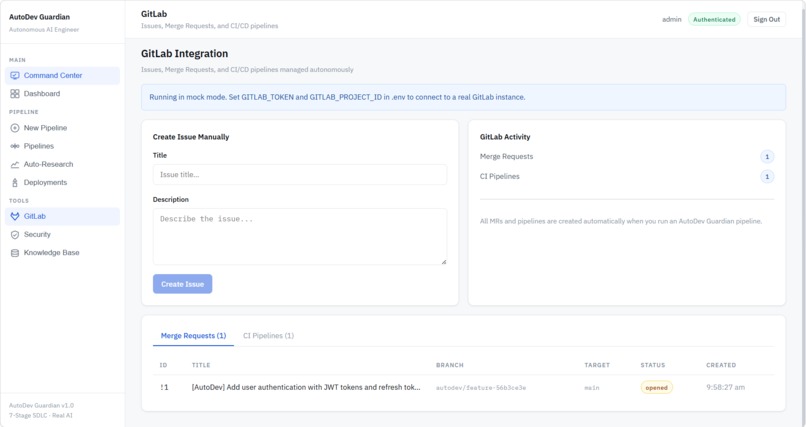Screen dimensions: 806x427
Task: Click merge request ID !1
Action: [x=164, y=387]
